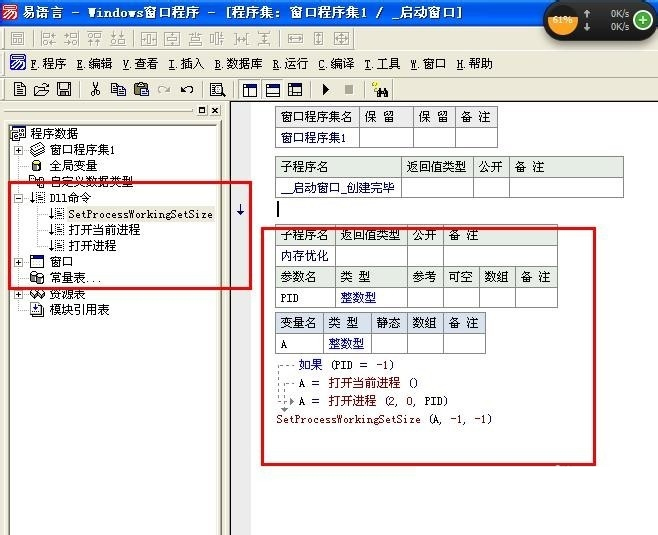Select 模块引用表 in the tree

(79, 310)
